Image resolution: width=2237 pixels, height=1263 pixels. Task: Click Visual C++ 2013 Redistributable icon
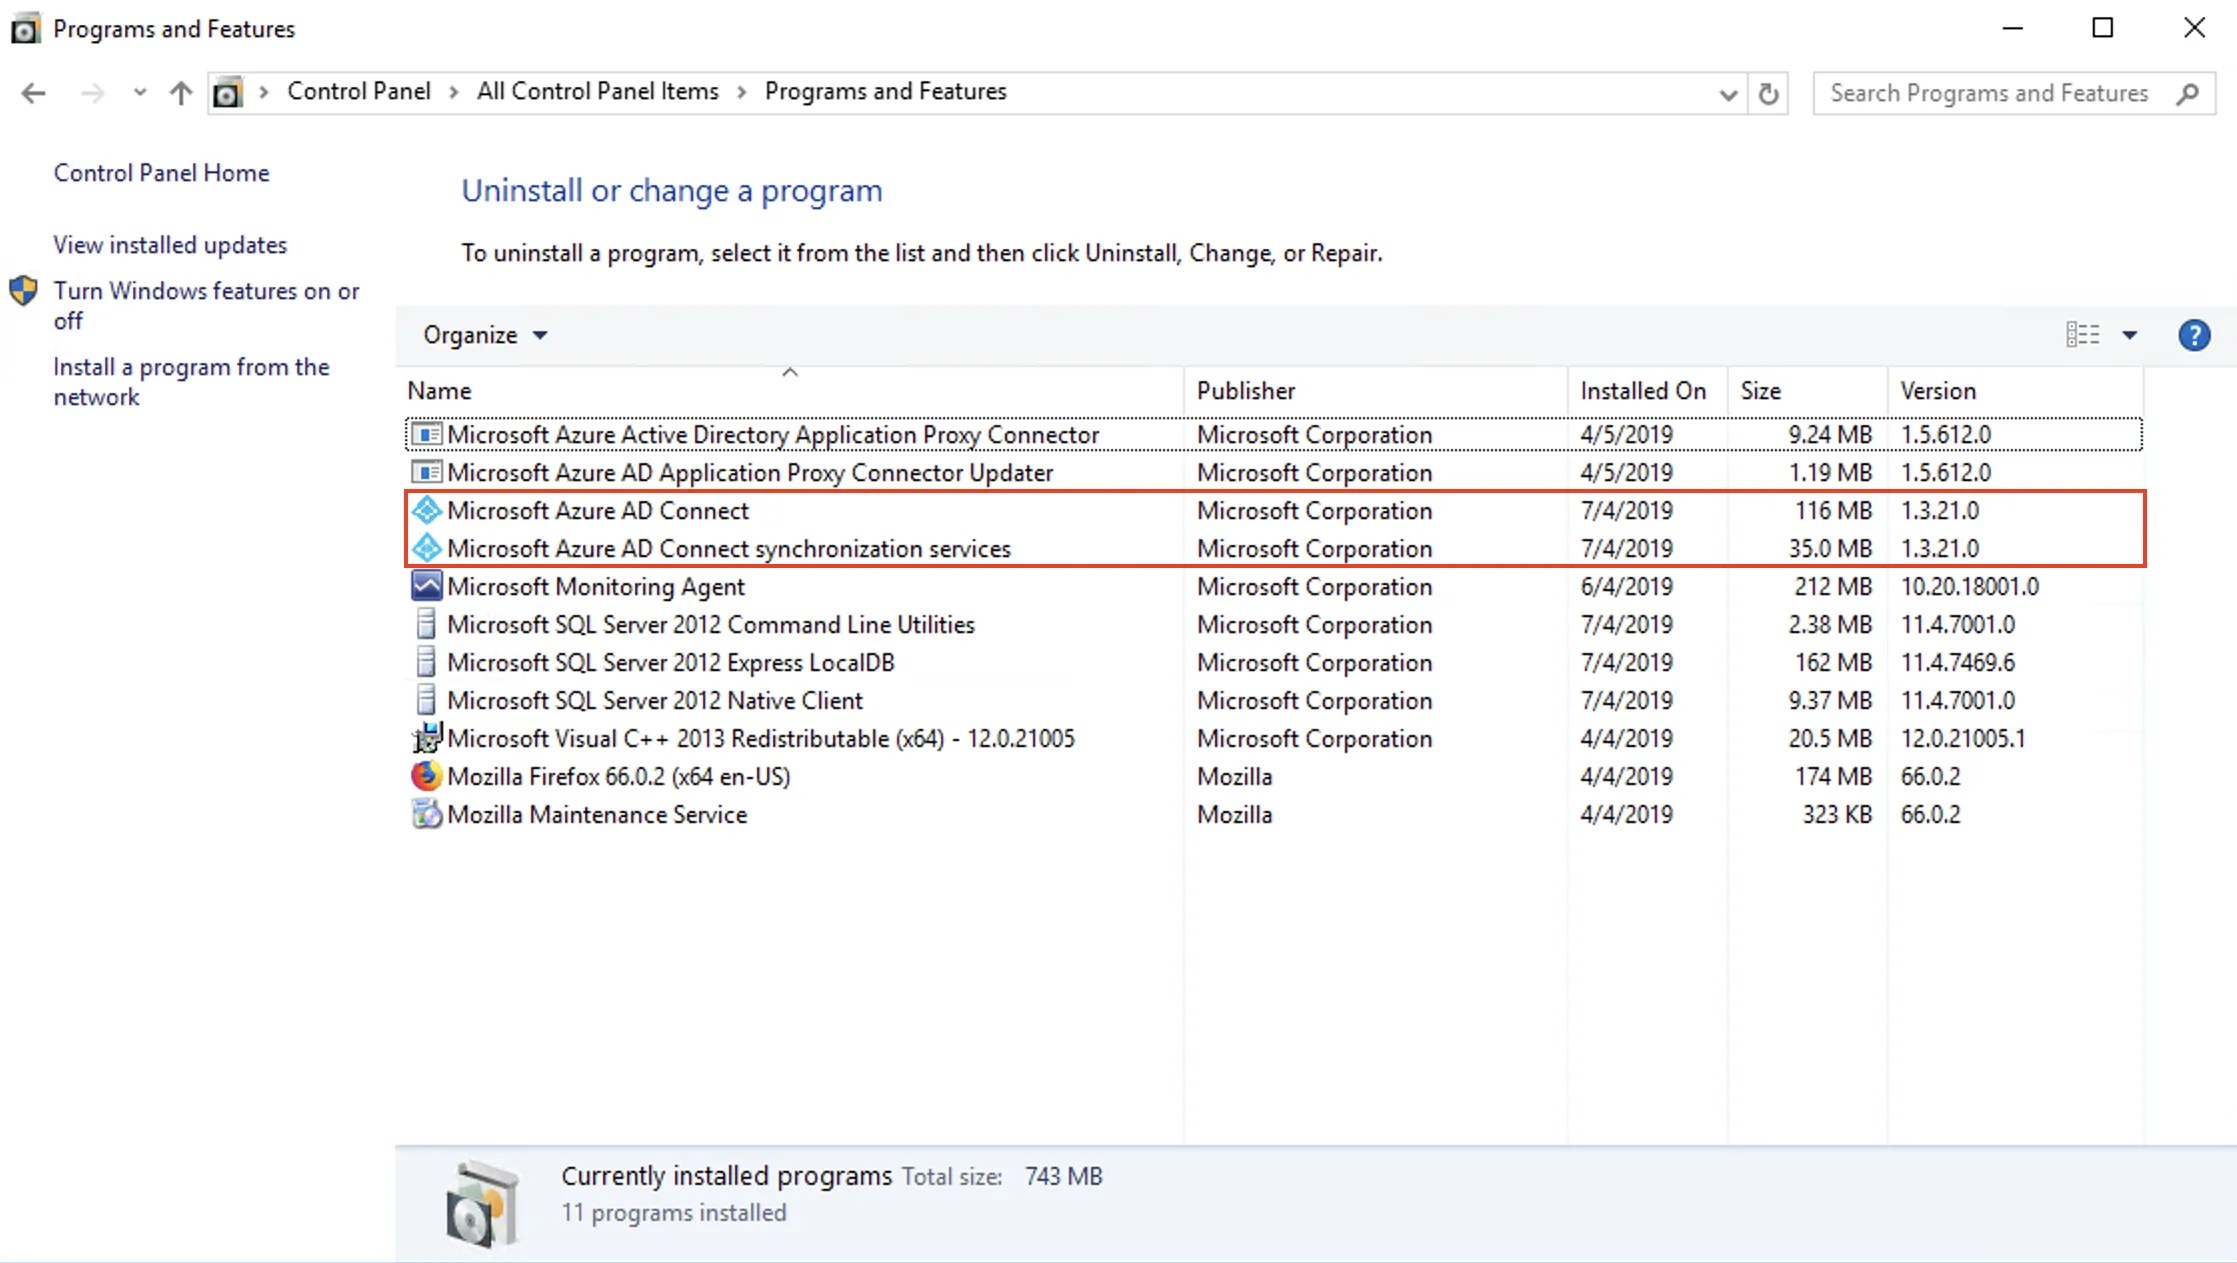click(426, 738)
